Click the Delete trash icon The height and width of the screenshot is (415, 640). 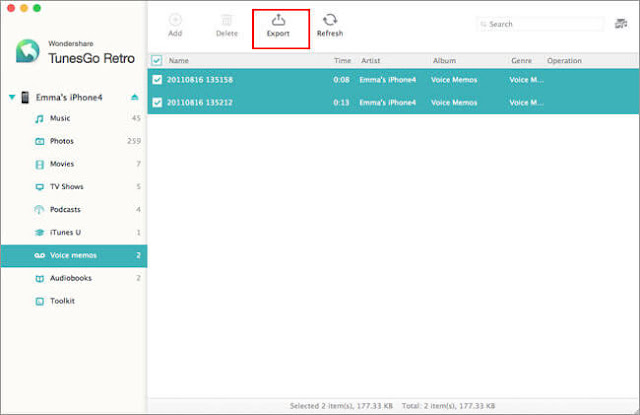(227, 20)
